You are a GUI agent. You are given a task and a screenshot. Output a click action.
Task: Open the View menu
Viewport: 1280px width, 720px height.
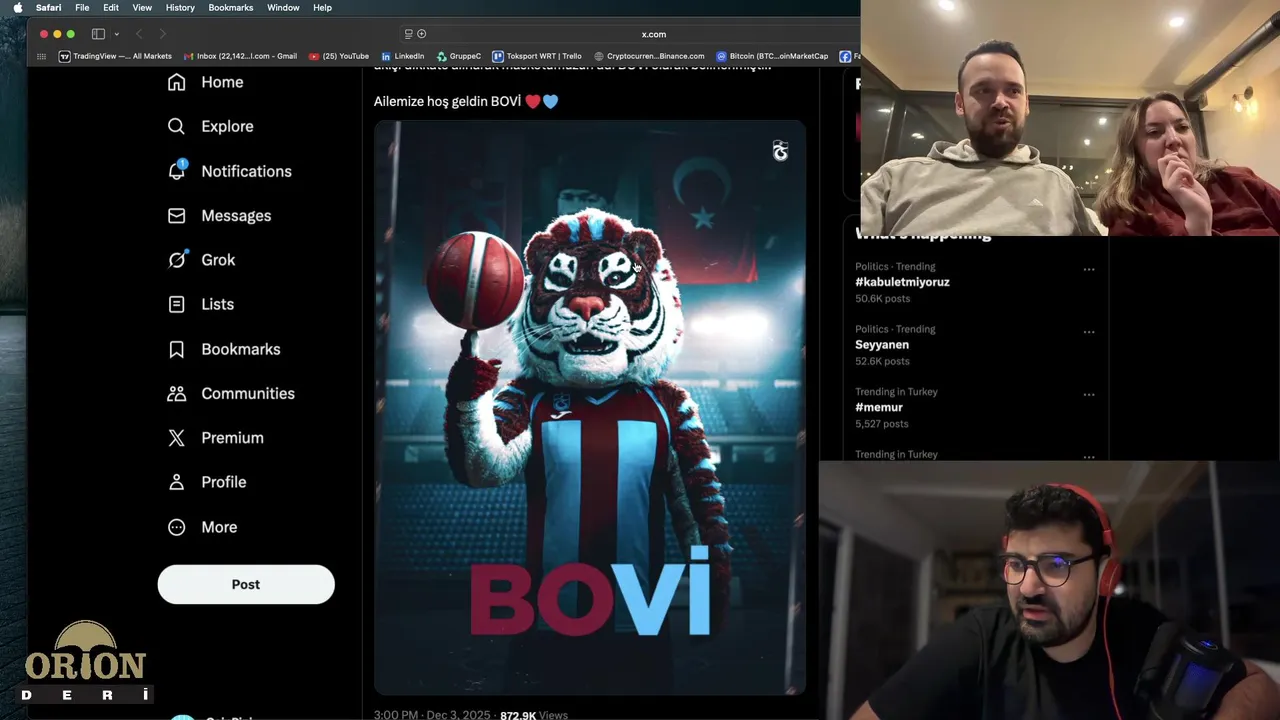(x=142, y=7)
